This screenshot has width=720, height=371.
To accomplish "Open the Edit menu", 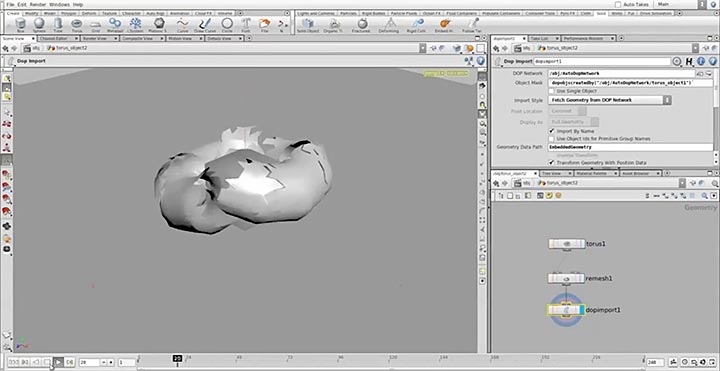I will pyautogui.click(x=22, y=4).
